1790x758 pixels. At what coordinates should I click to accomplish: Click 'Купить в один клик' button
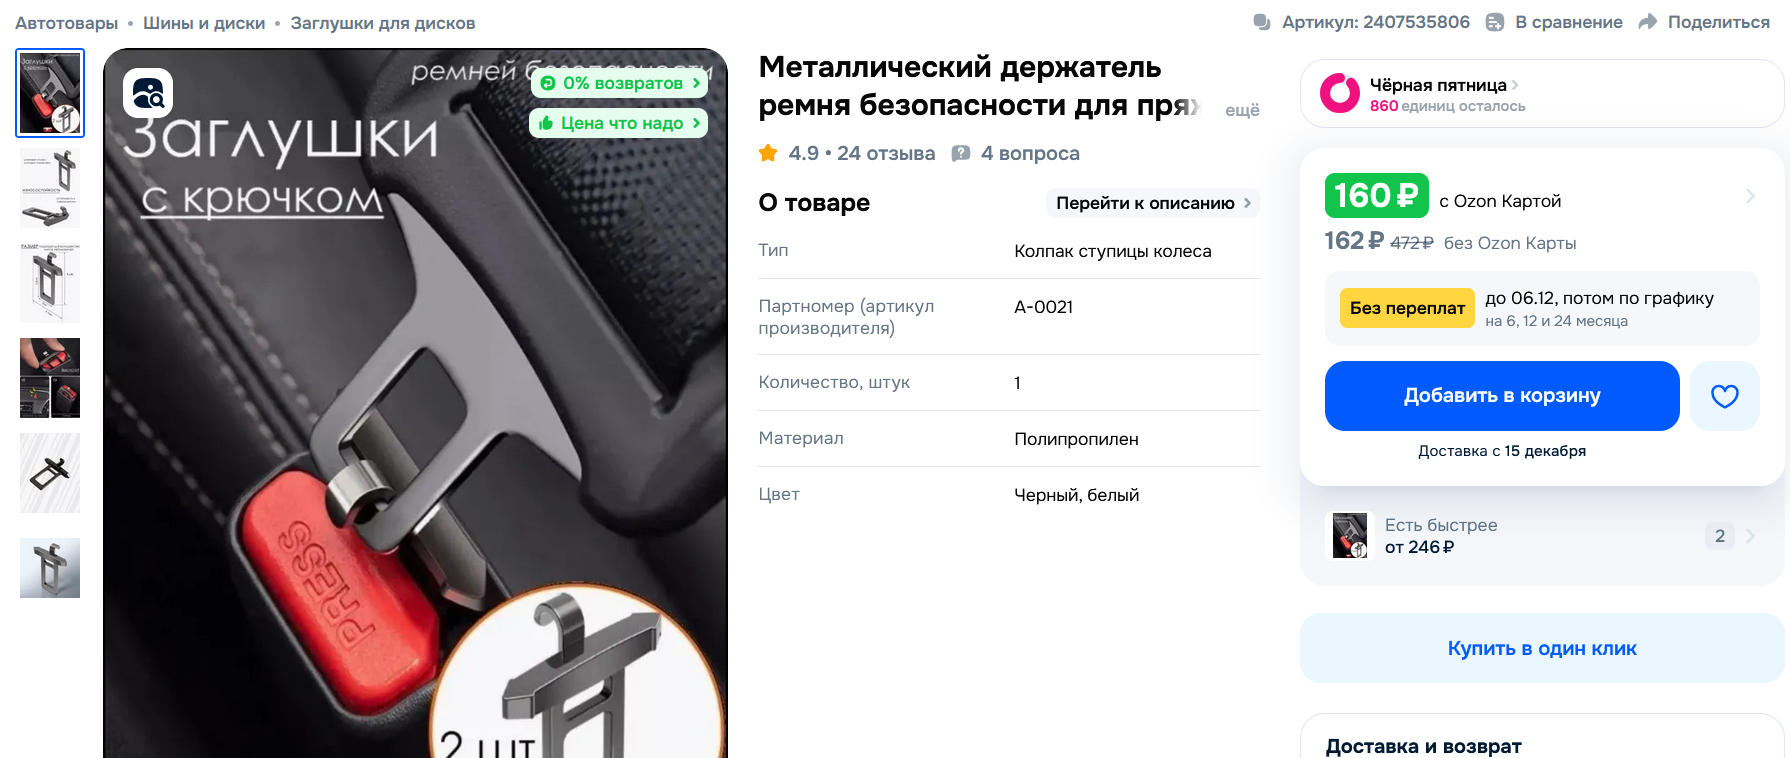(x=1542, y=648)
